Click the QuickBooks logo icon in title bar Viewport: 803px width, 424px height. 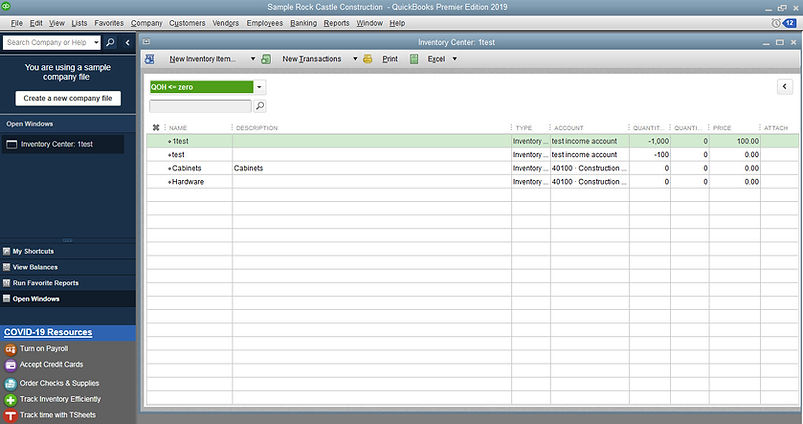point(6,7)
